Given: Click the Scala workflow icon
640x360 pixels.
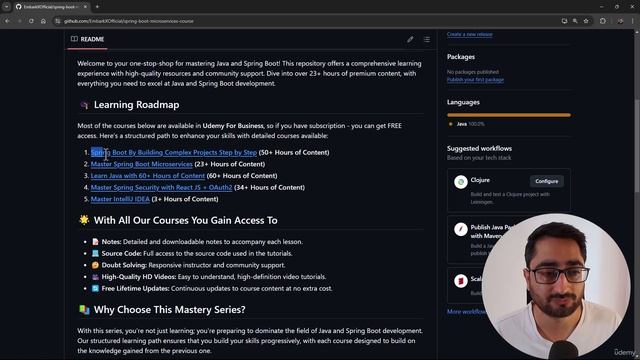Looking at the screenshot, I should pyautogui.click(x=461, y=281).
